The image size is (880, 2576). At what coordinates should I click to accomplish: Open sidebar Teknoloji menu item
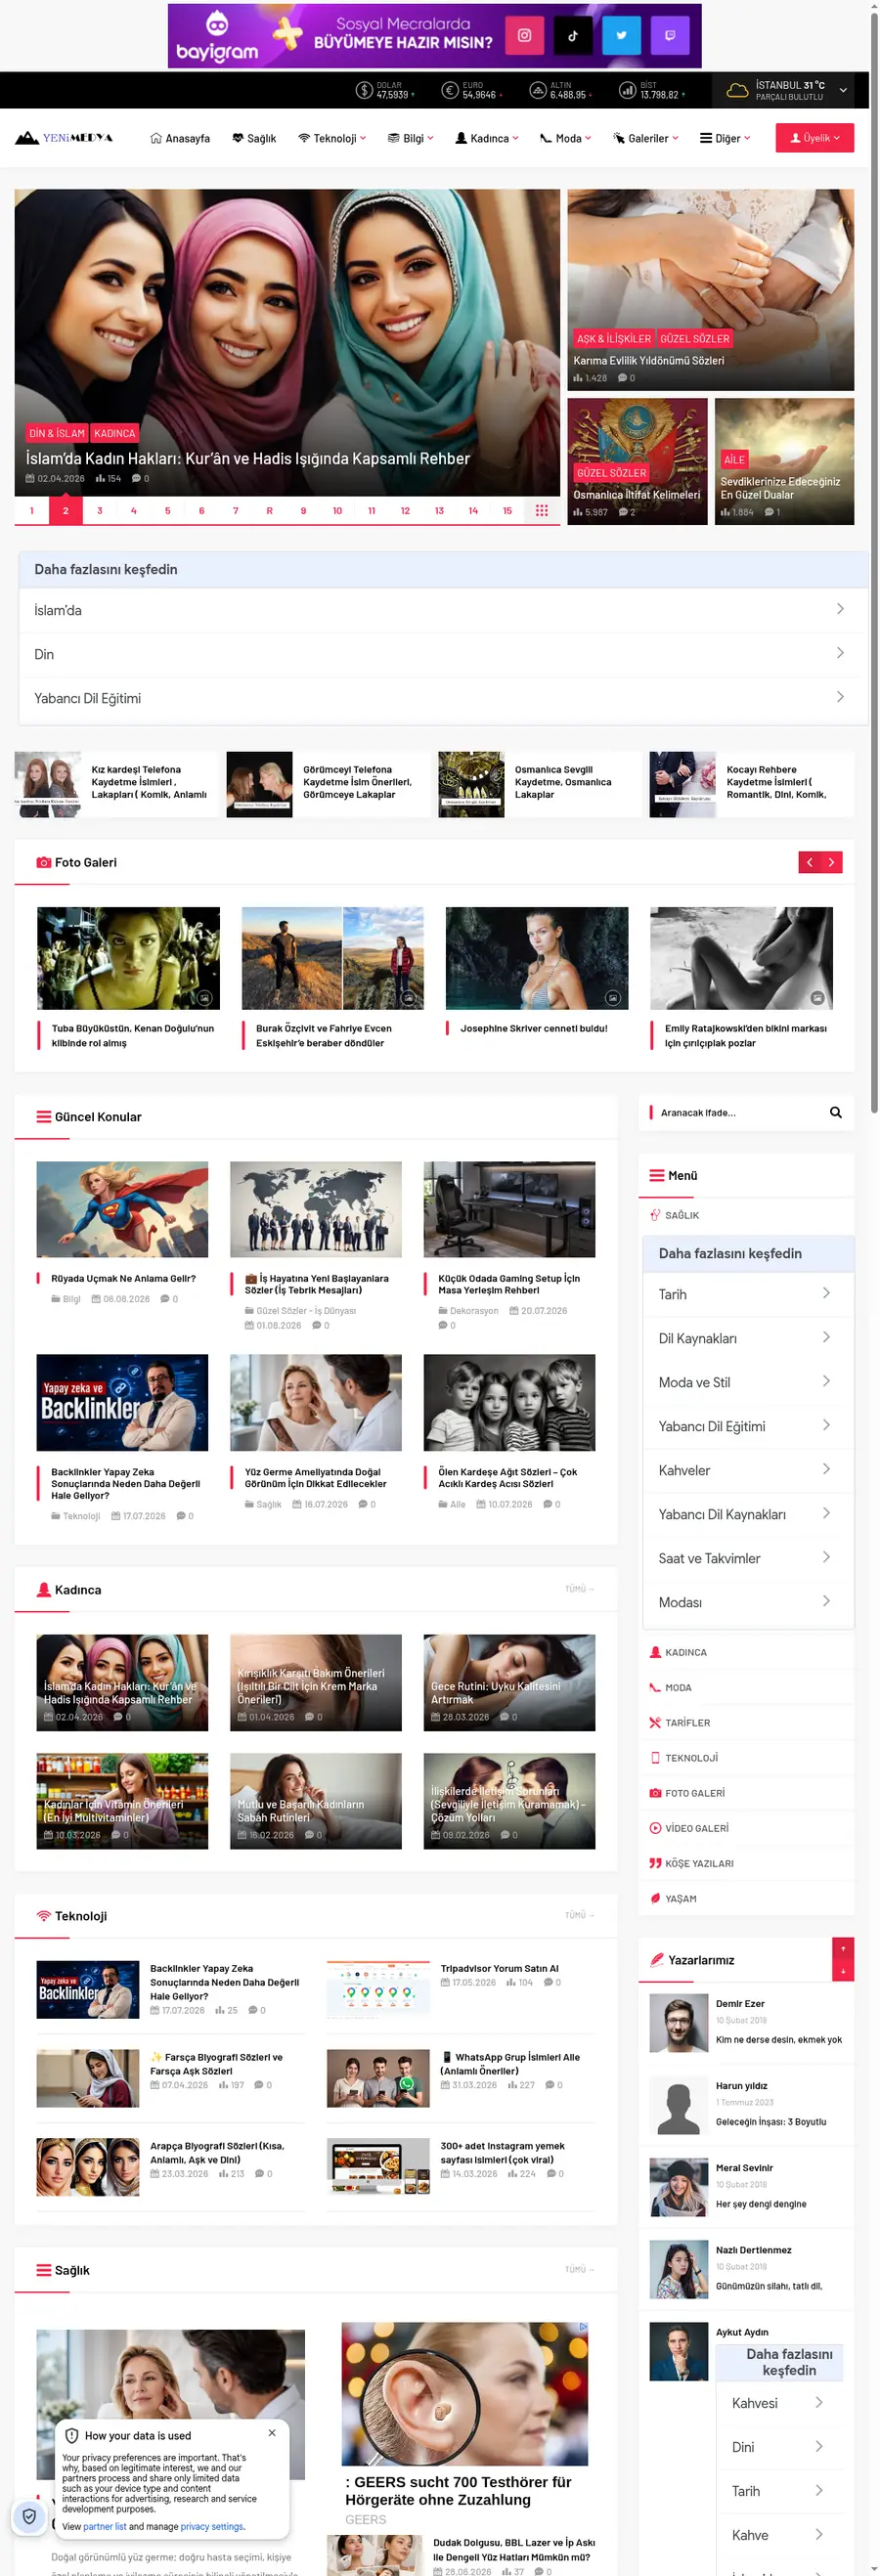[746, 1757]
